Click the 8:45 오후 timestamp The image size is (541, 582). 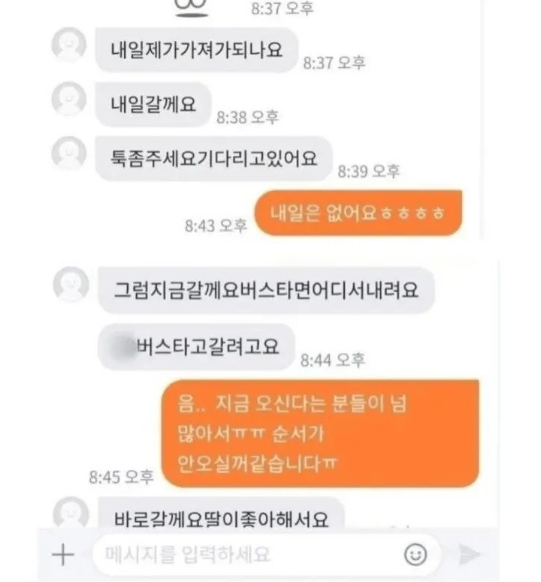tap(121, 477)
